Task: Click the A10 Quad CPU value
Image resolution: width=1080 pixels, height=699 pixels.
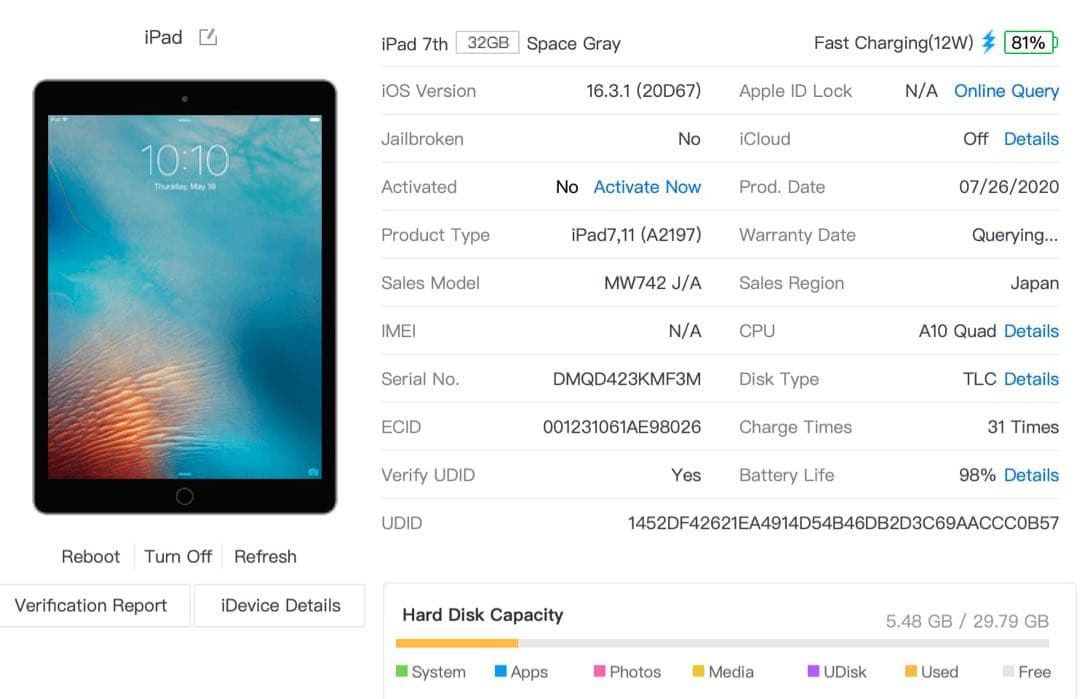Action: tap(957, 331)
